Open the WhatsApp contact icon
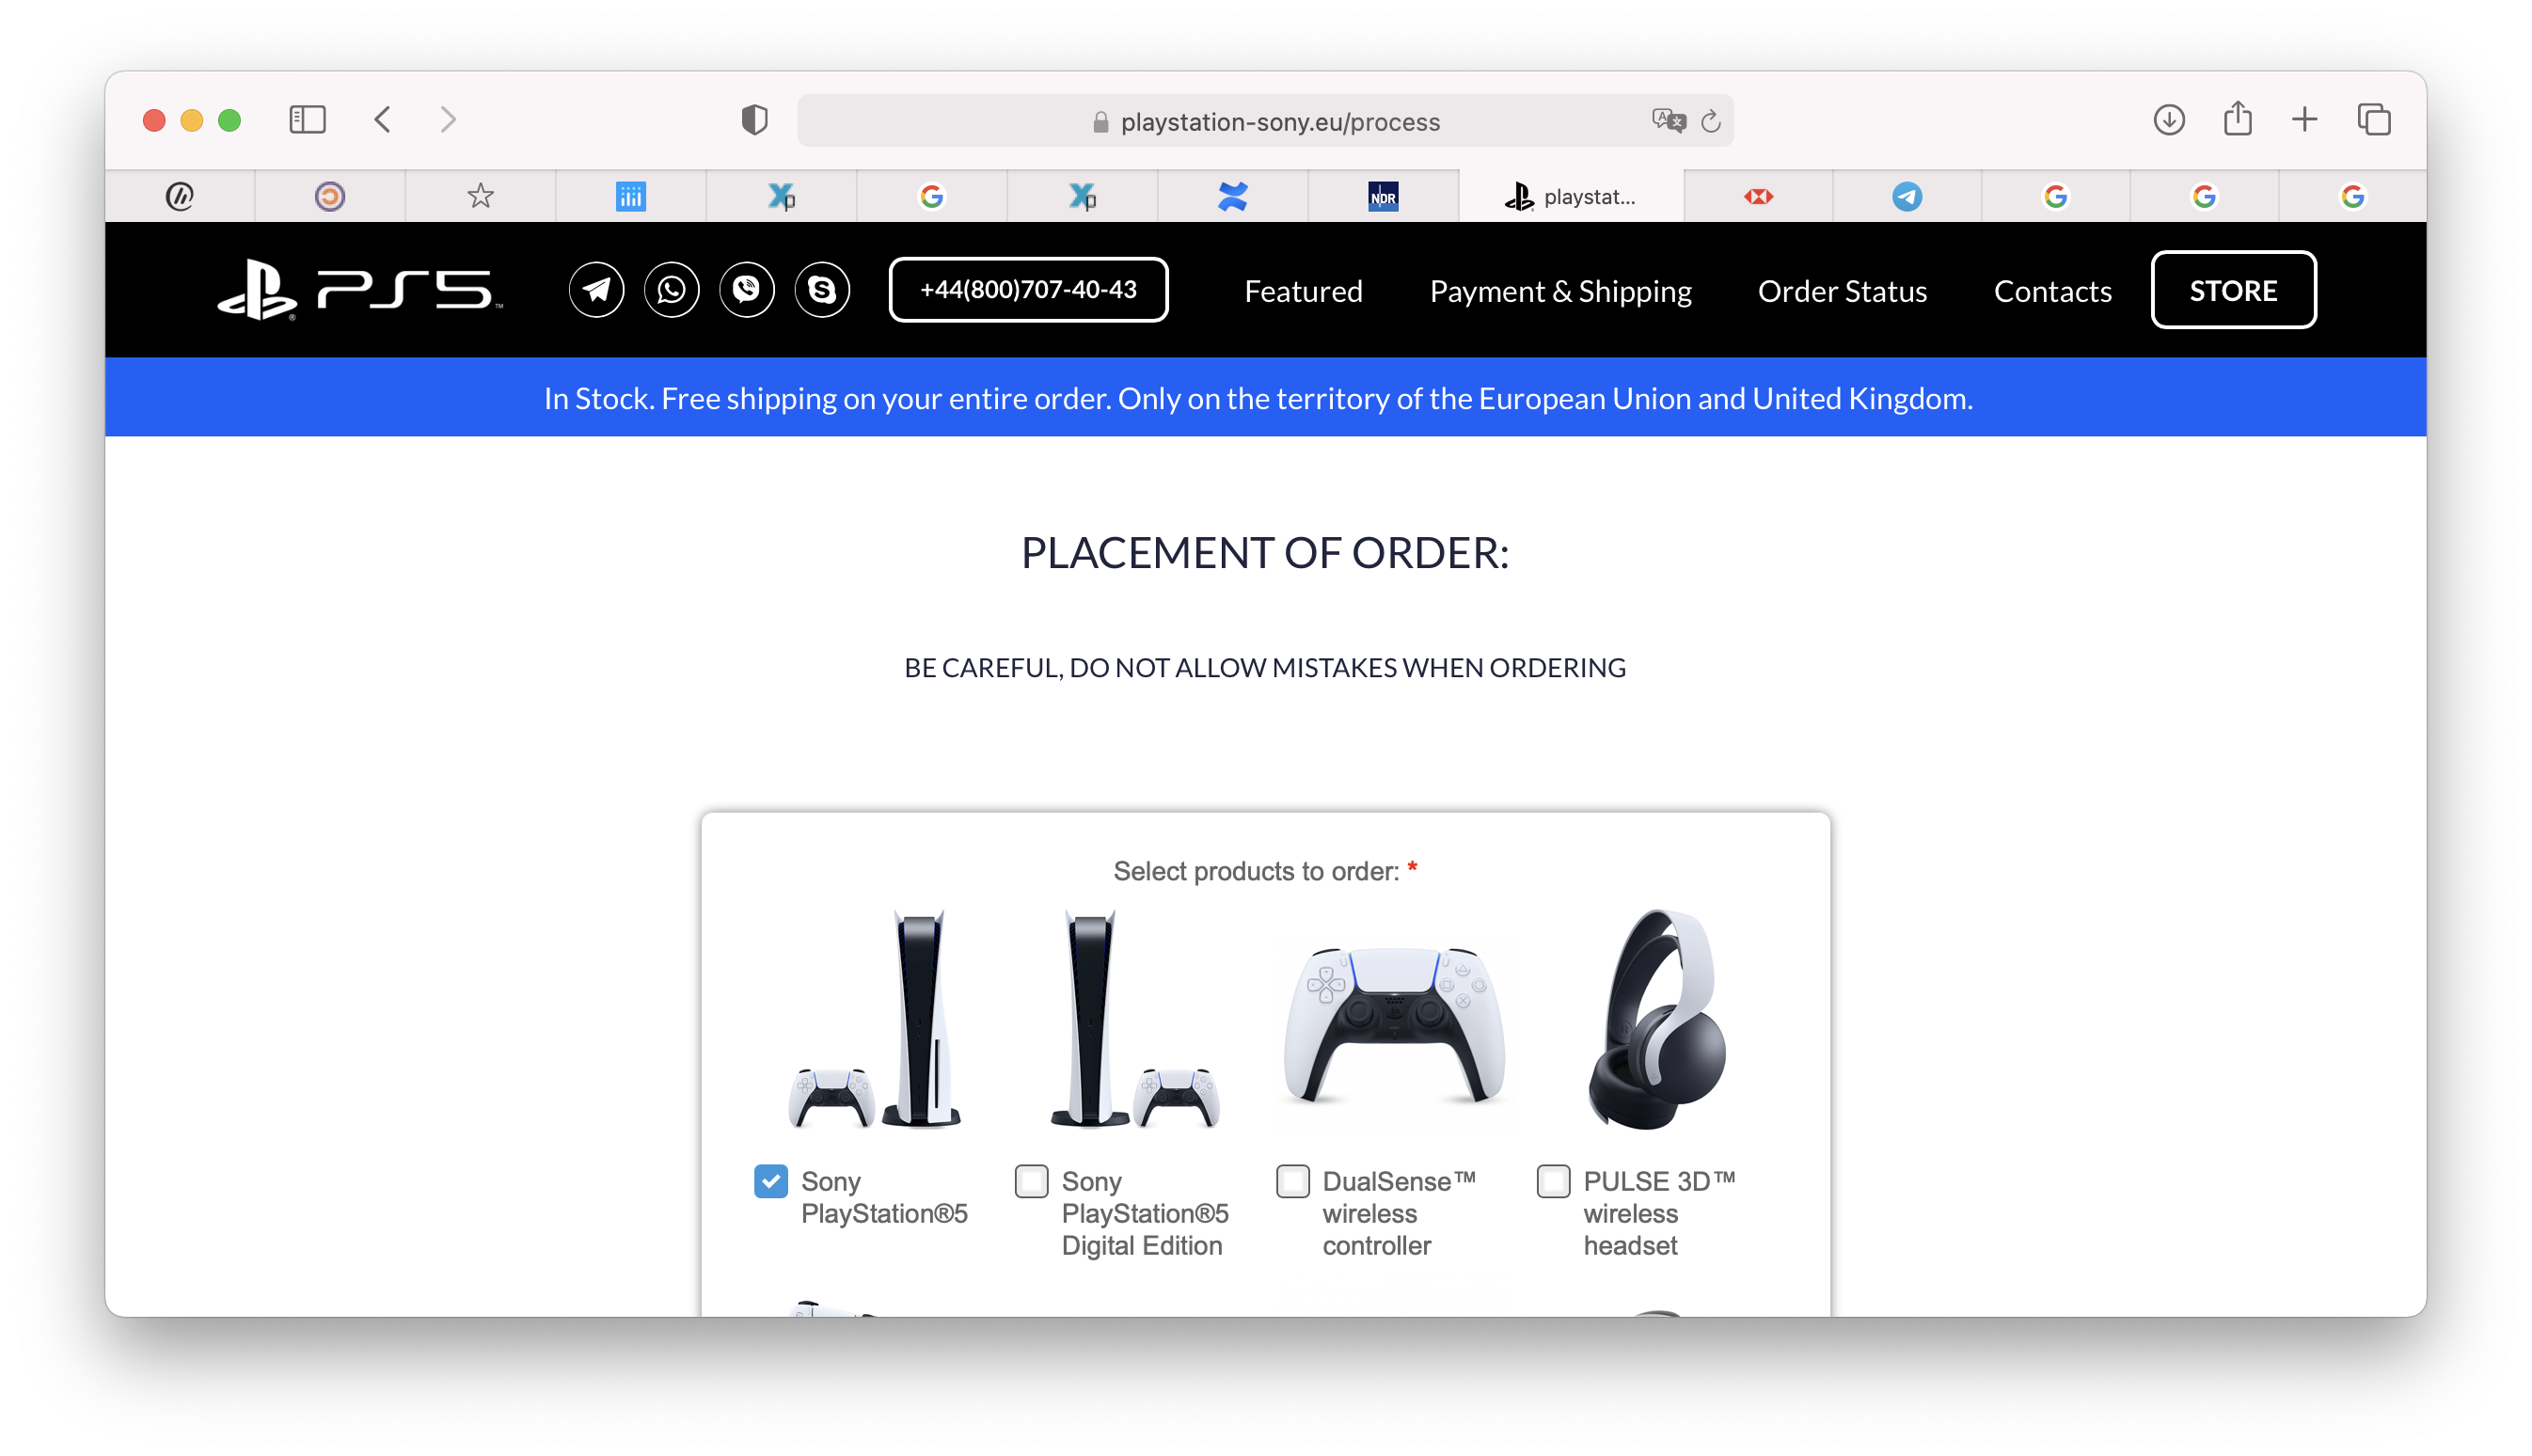Viewport: 2532px width, 1456px height. tap(671, 290)
